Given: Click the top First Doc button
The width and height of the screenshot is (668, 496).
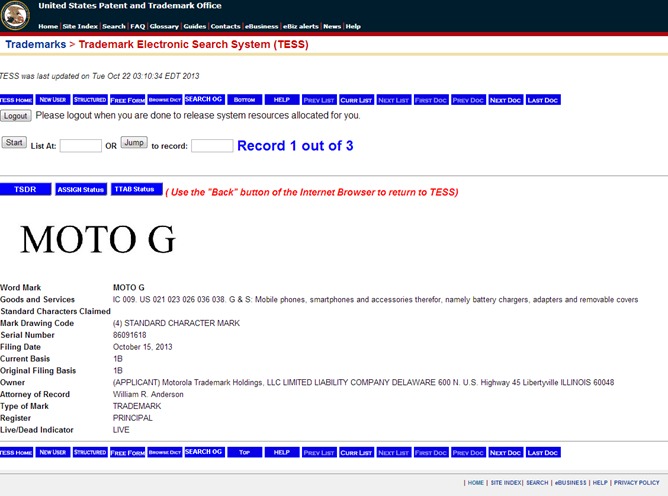Looking at the screenshot, I should click(431, 100).
